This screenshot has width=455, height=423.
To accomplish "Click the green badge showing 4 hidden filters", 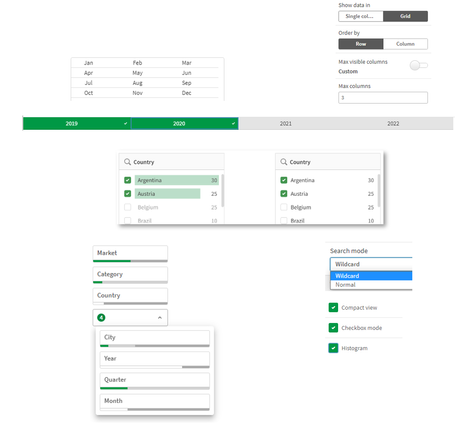I will [101, 317].
